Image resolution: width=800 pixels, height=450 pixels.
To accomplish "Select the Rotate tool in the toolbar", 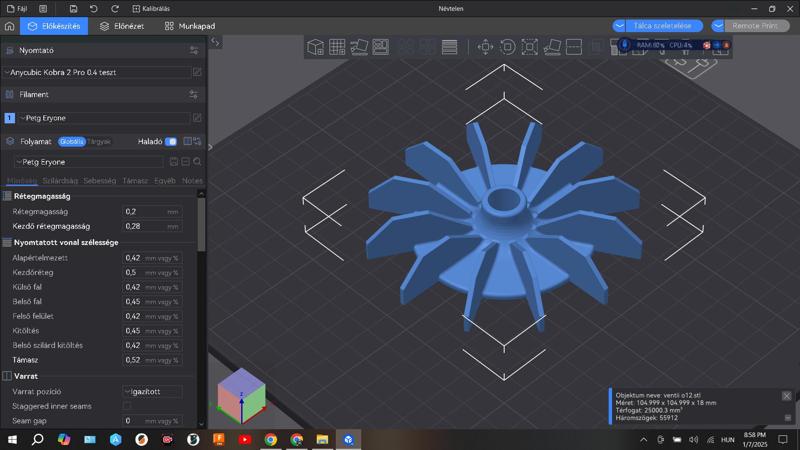I will coord(508,47).
